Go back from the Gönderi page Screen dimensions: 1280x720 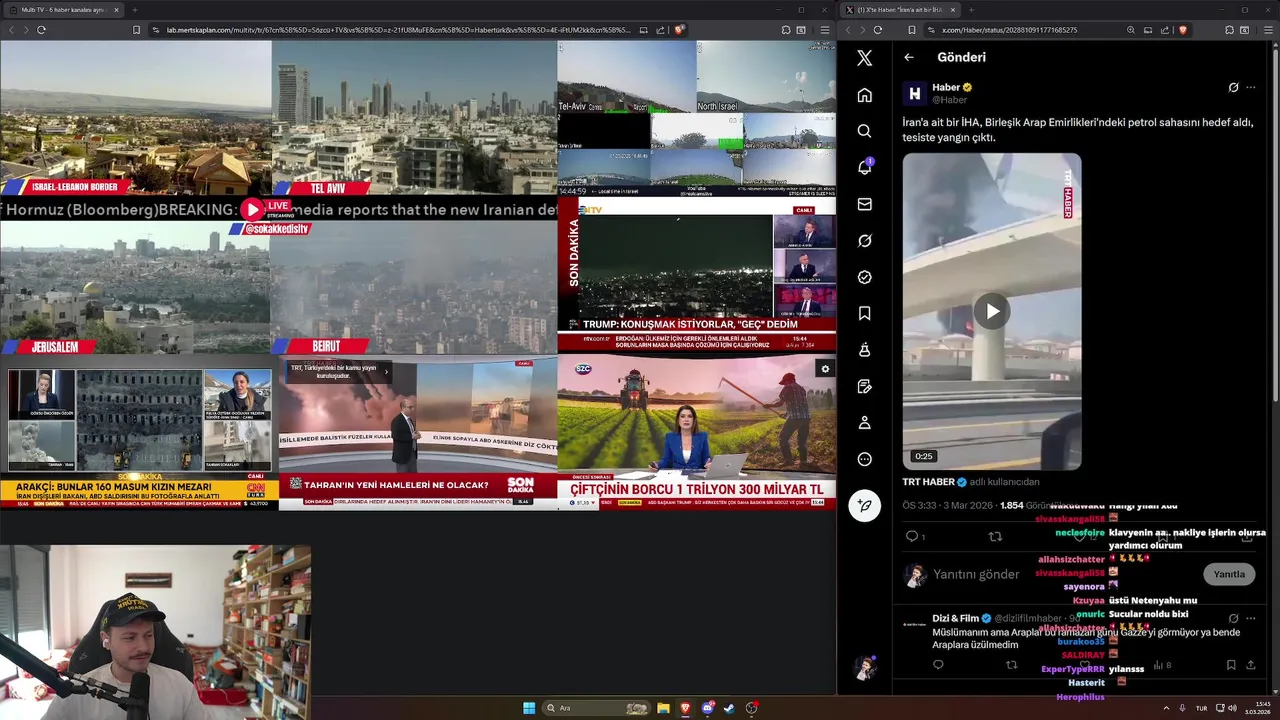point(909,57)
